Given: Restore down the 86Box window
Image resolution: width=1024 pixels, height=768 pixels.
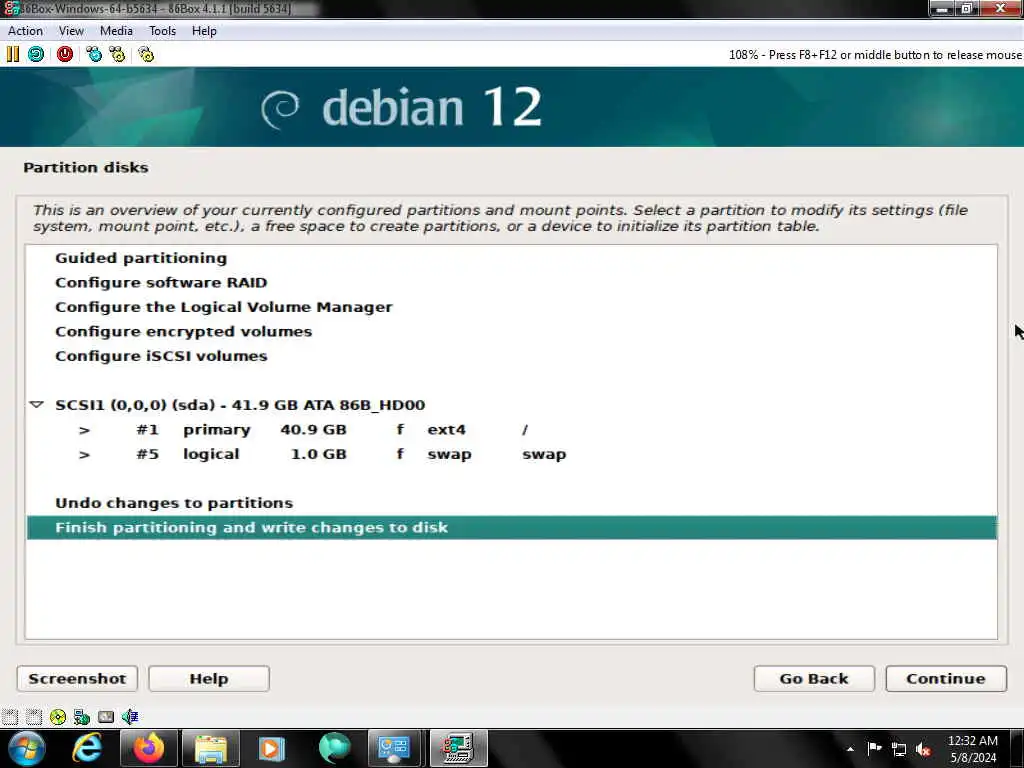Looking at the screenshot, I should (x=967, y=8).
